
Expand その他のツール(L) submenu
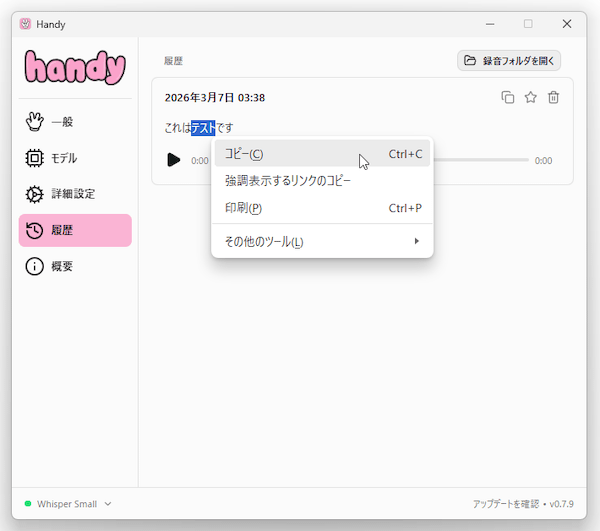[322, 241]
